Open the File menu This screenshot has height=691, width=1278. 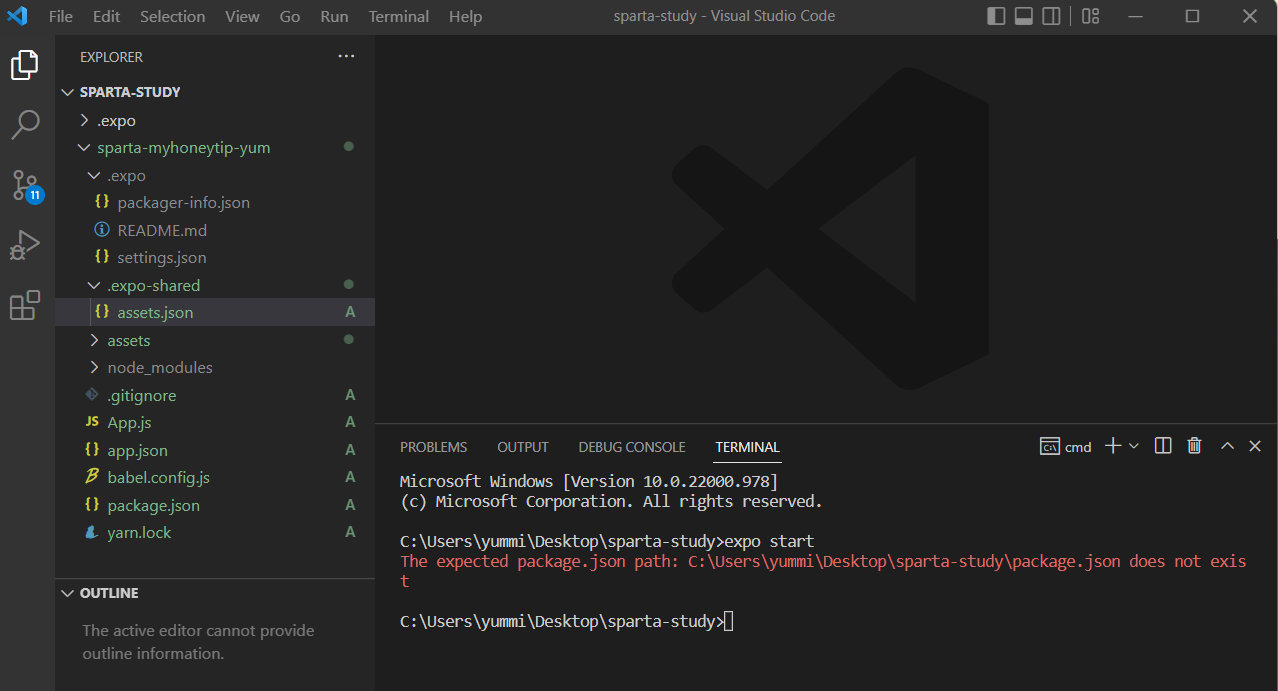pyautogui.click(x=60, y=16)
